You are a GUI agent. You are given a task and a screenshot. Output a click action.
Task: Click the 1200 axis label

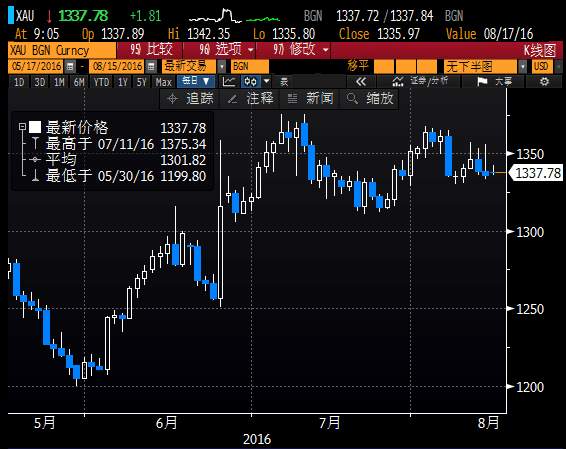pos(530,387)
